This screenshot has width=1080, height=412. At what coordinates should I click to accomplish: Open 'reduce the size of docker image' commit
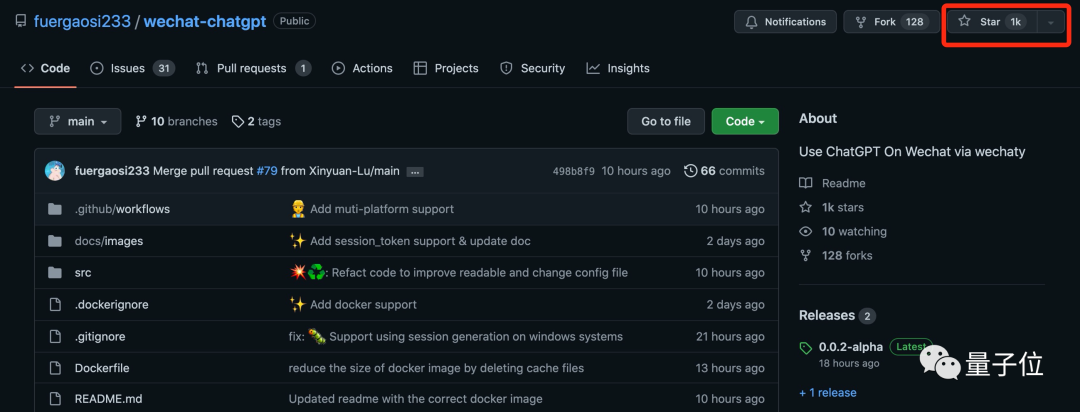[436, 369]
